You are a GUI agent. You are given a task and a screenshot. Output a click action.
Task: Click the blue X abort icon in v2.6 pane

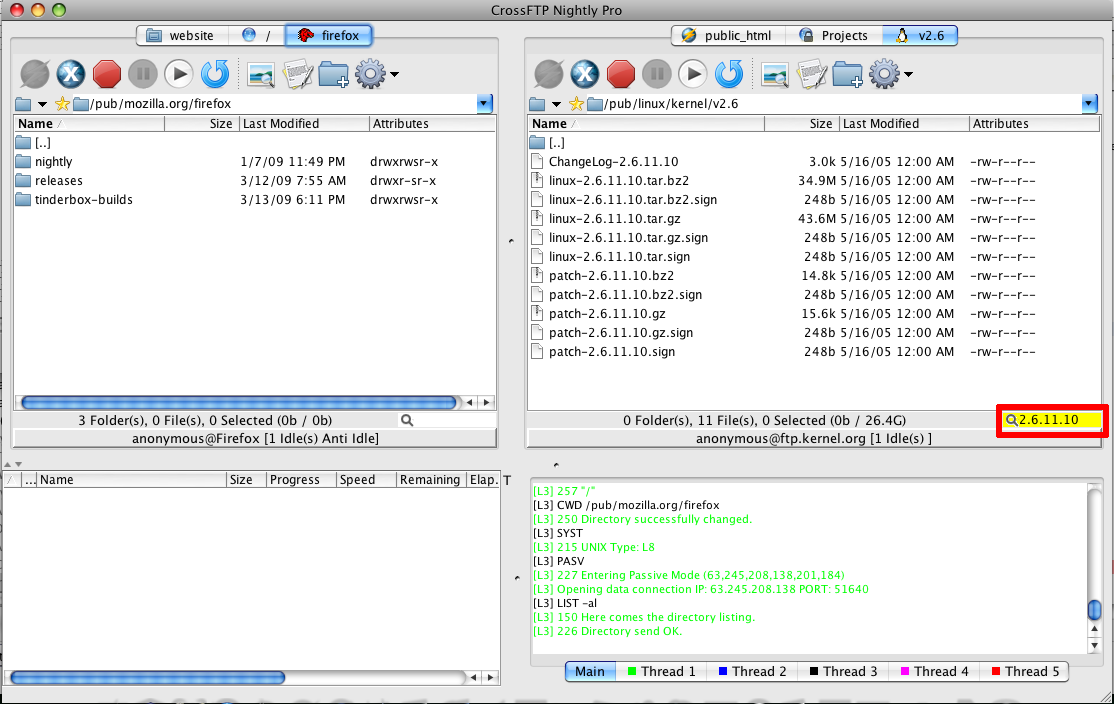[x=585, y=74]
